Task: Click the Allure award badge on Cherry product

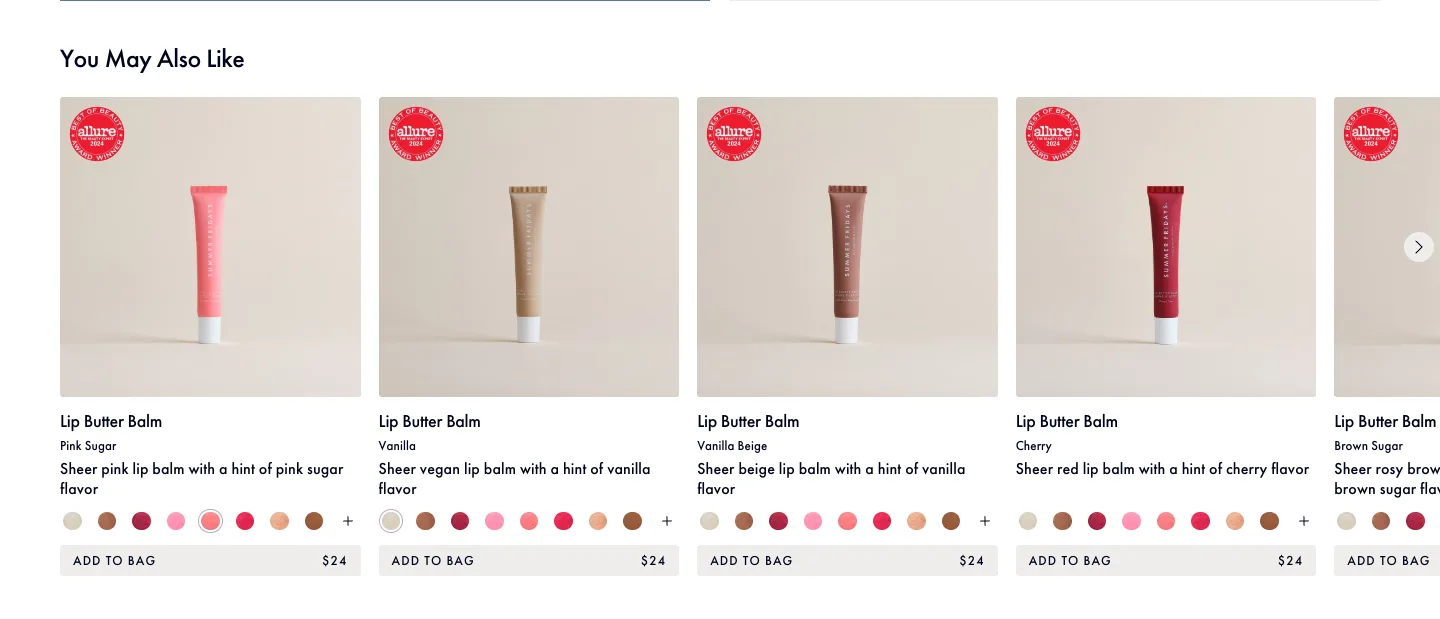Action: point(1053,134)
